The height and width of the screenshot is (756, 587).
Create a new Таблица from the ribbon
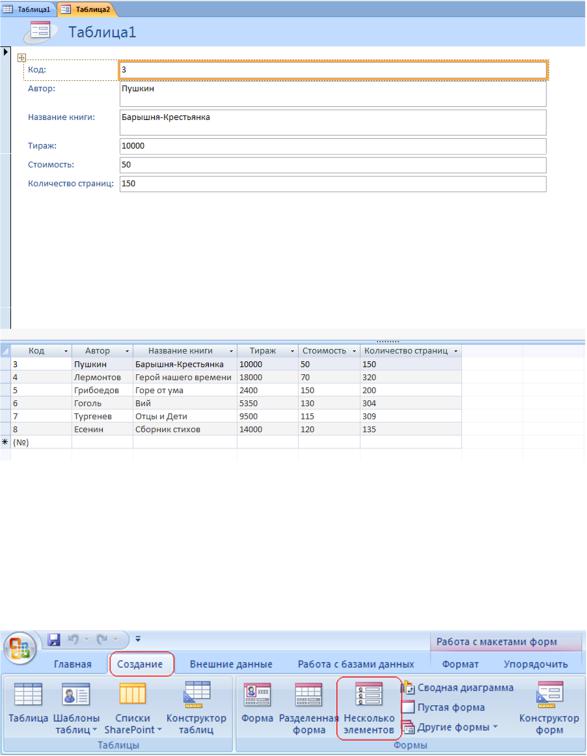click(28, 703)
